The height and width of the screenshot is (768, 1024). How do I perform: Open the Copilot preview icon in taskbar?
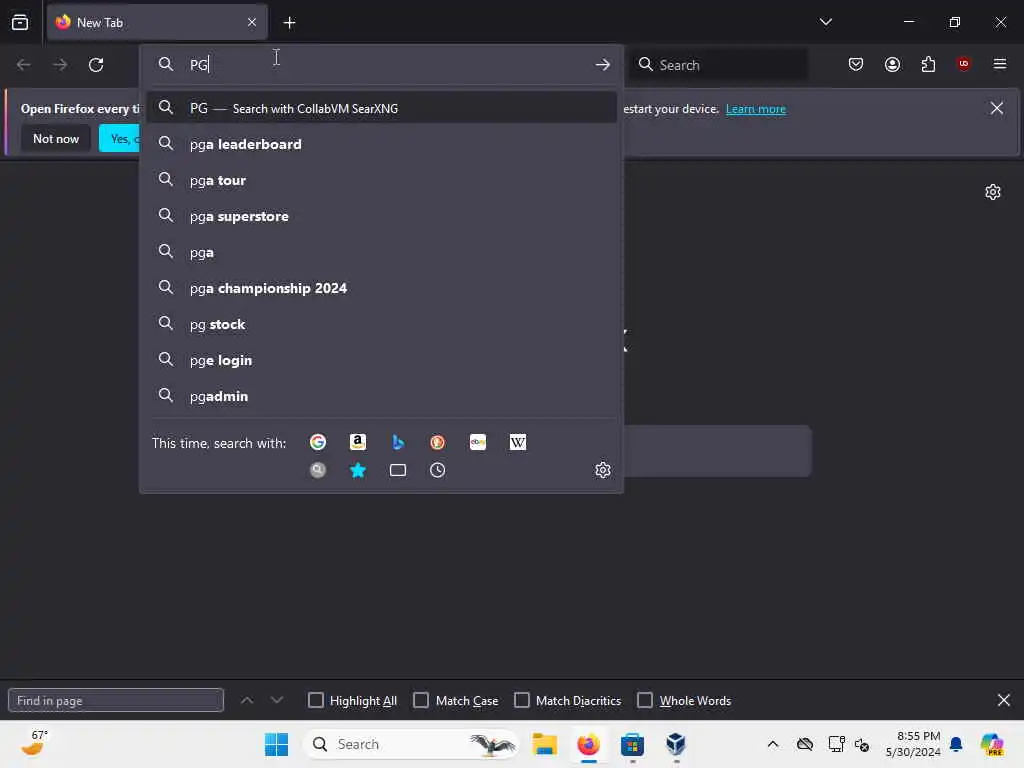pos(992,744)
